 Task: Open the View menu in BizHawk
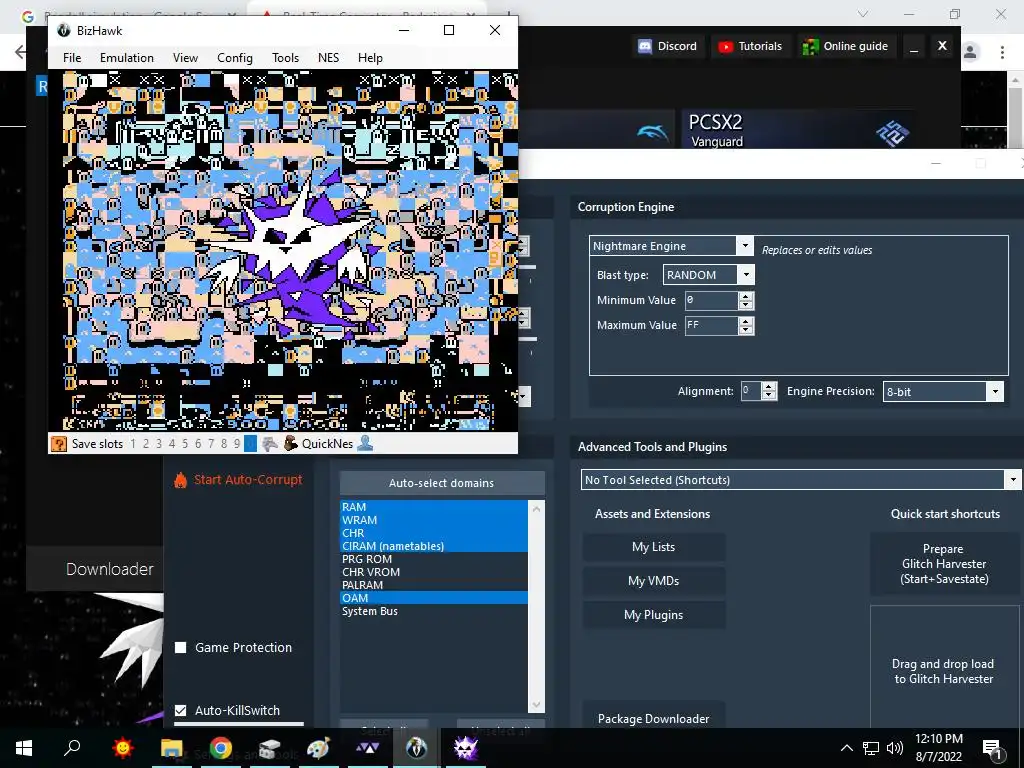185,58
